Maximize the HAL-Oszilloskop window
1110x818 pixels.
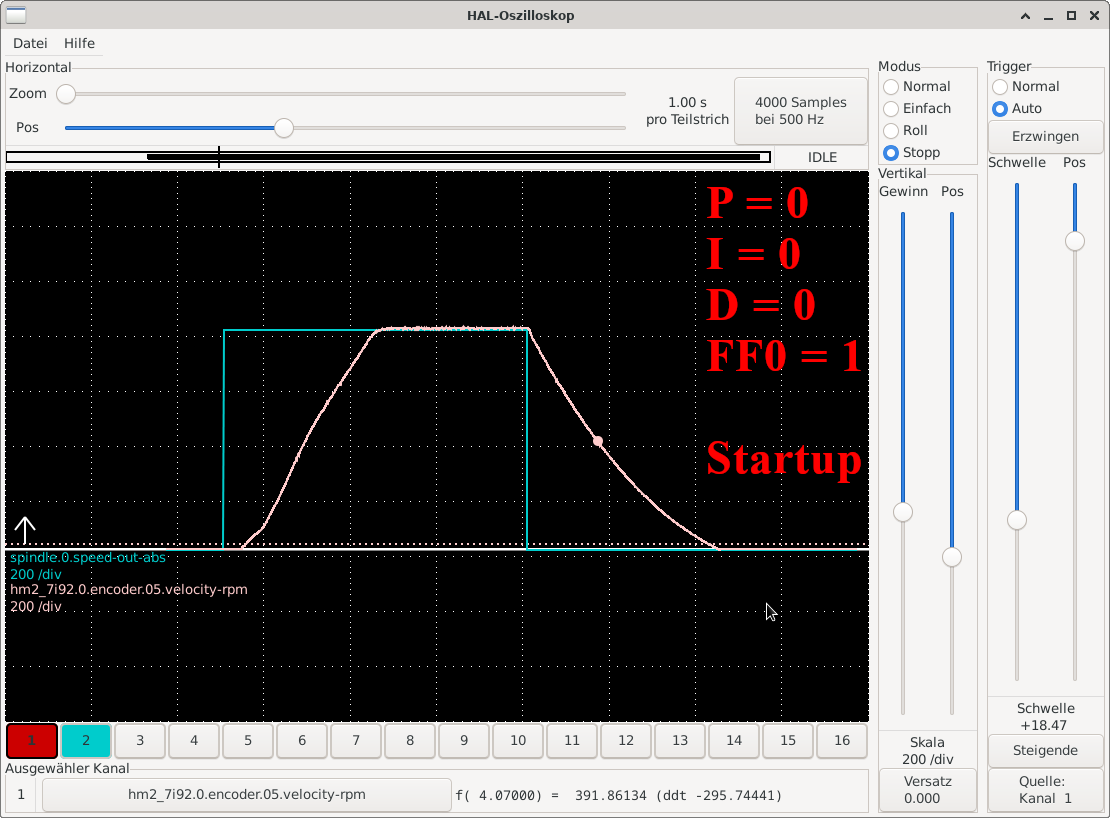1071,16
